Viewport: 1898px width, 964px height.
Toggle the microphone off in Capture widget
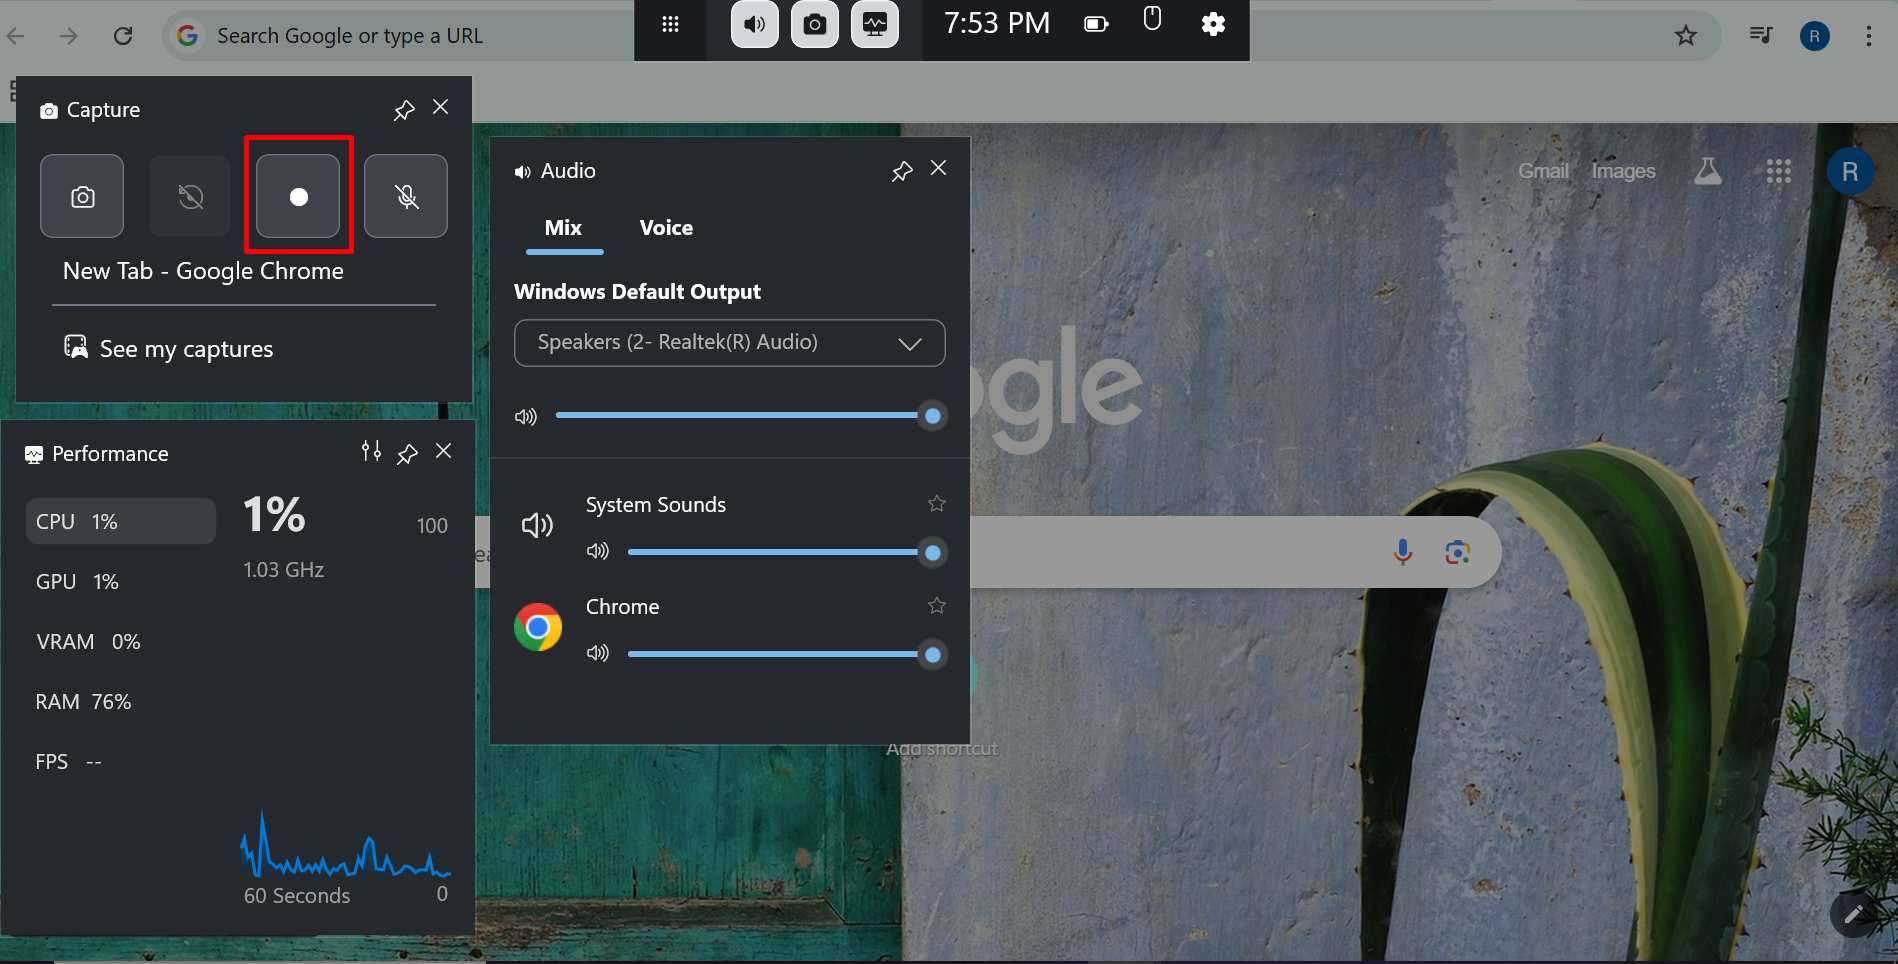(405, 196)
